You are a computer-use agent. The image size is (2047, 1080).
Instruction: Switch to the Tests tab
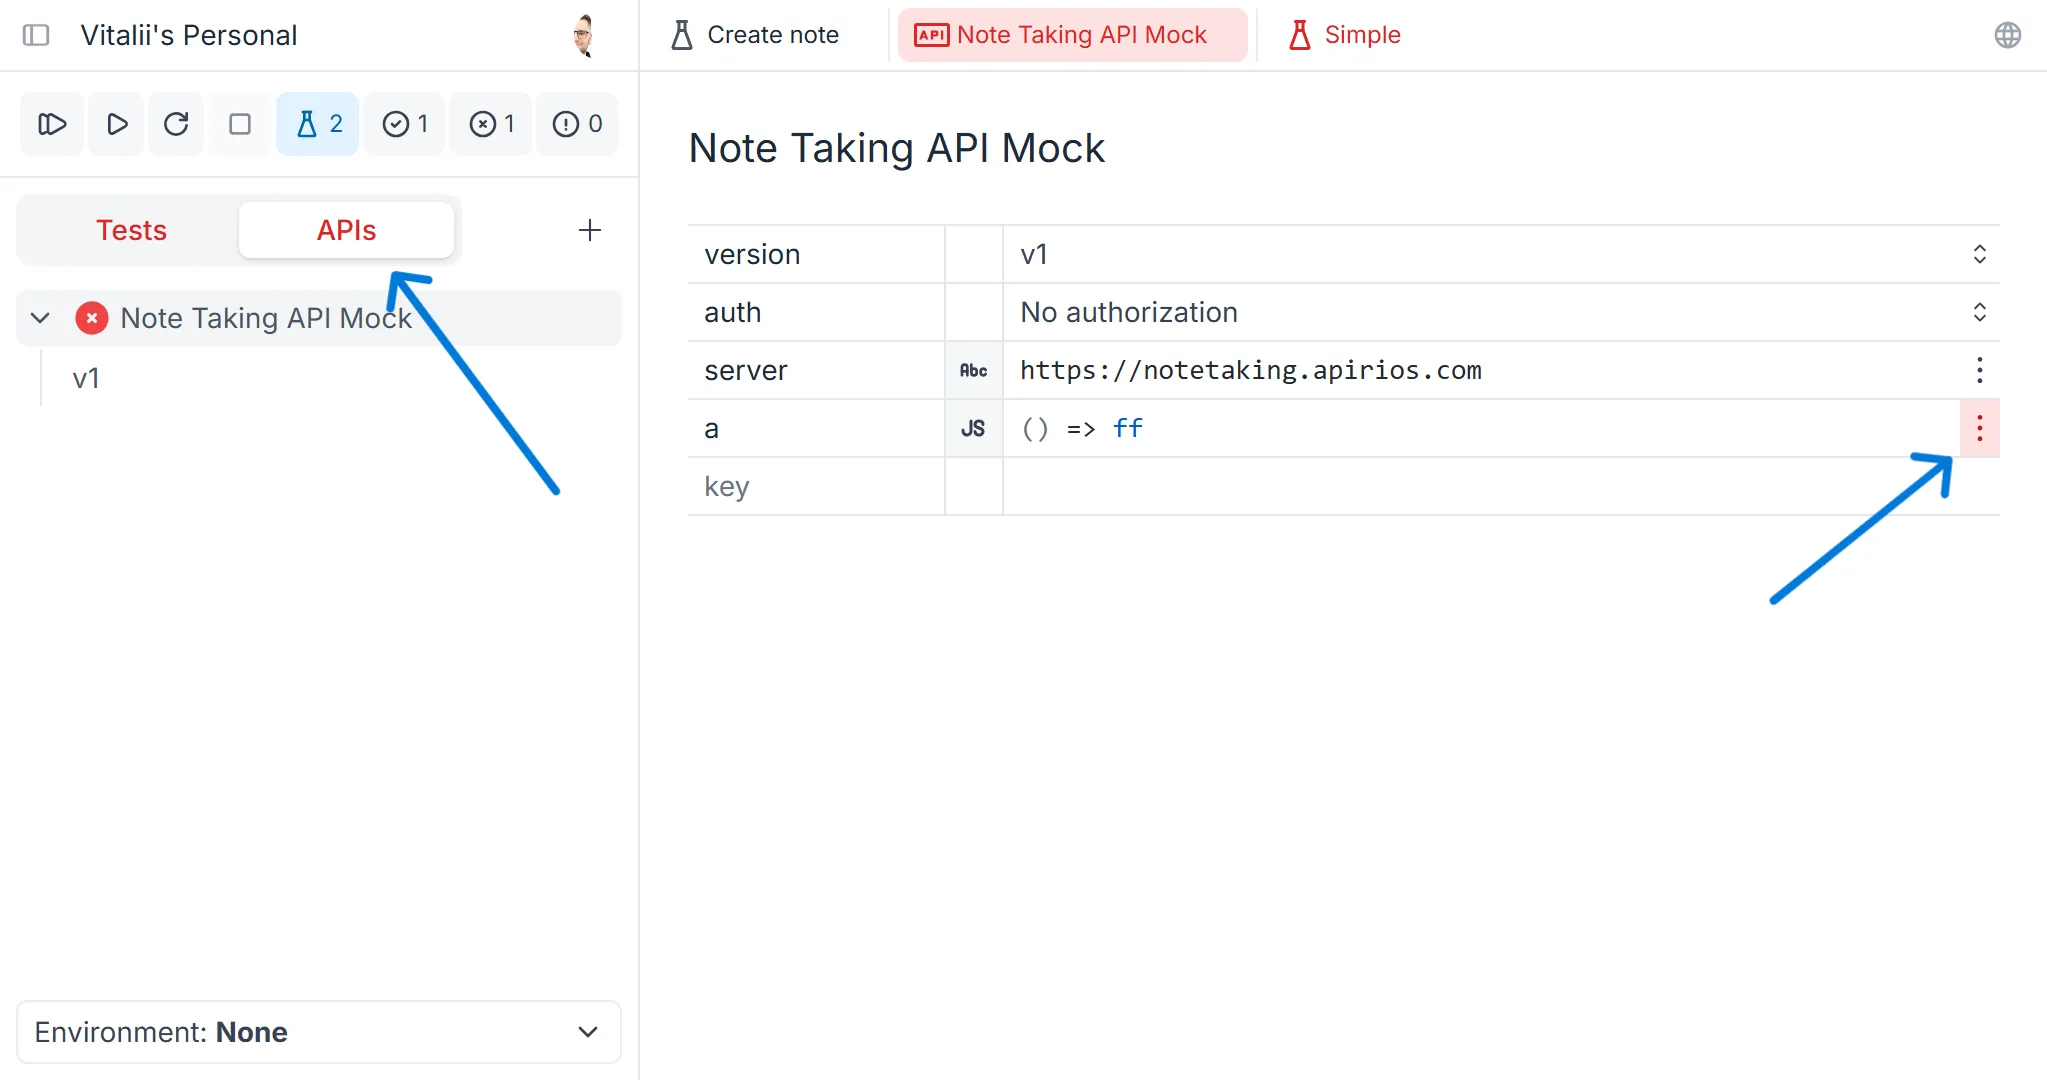point(131,229)
